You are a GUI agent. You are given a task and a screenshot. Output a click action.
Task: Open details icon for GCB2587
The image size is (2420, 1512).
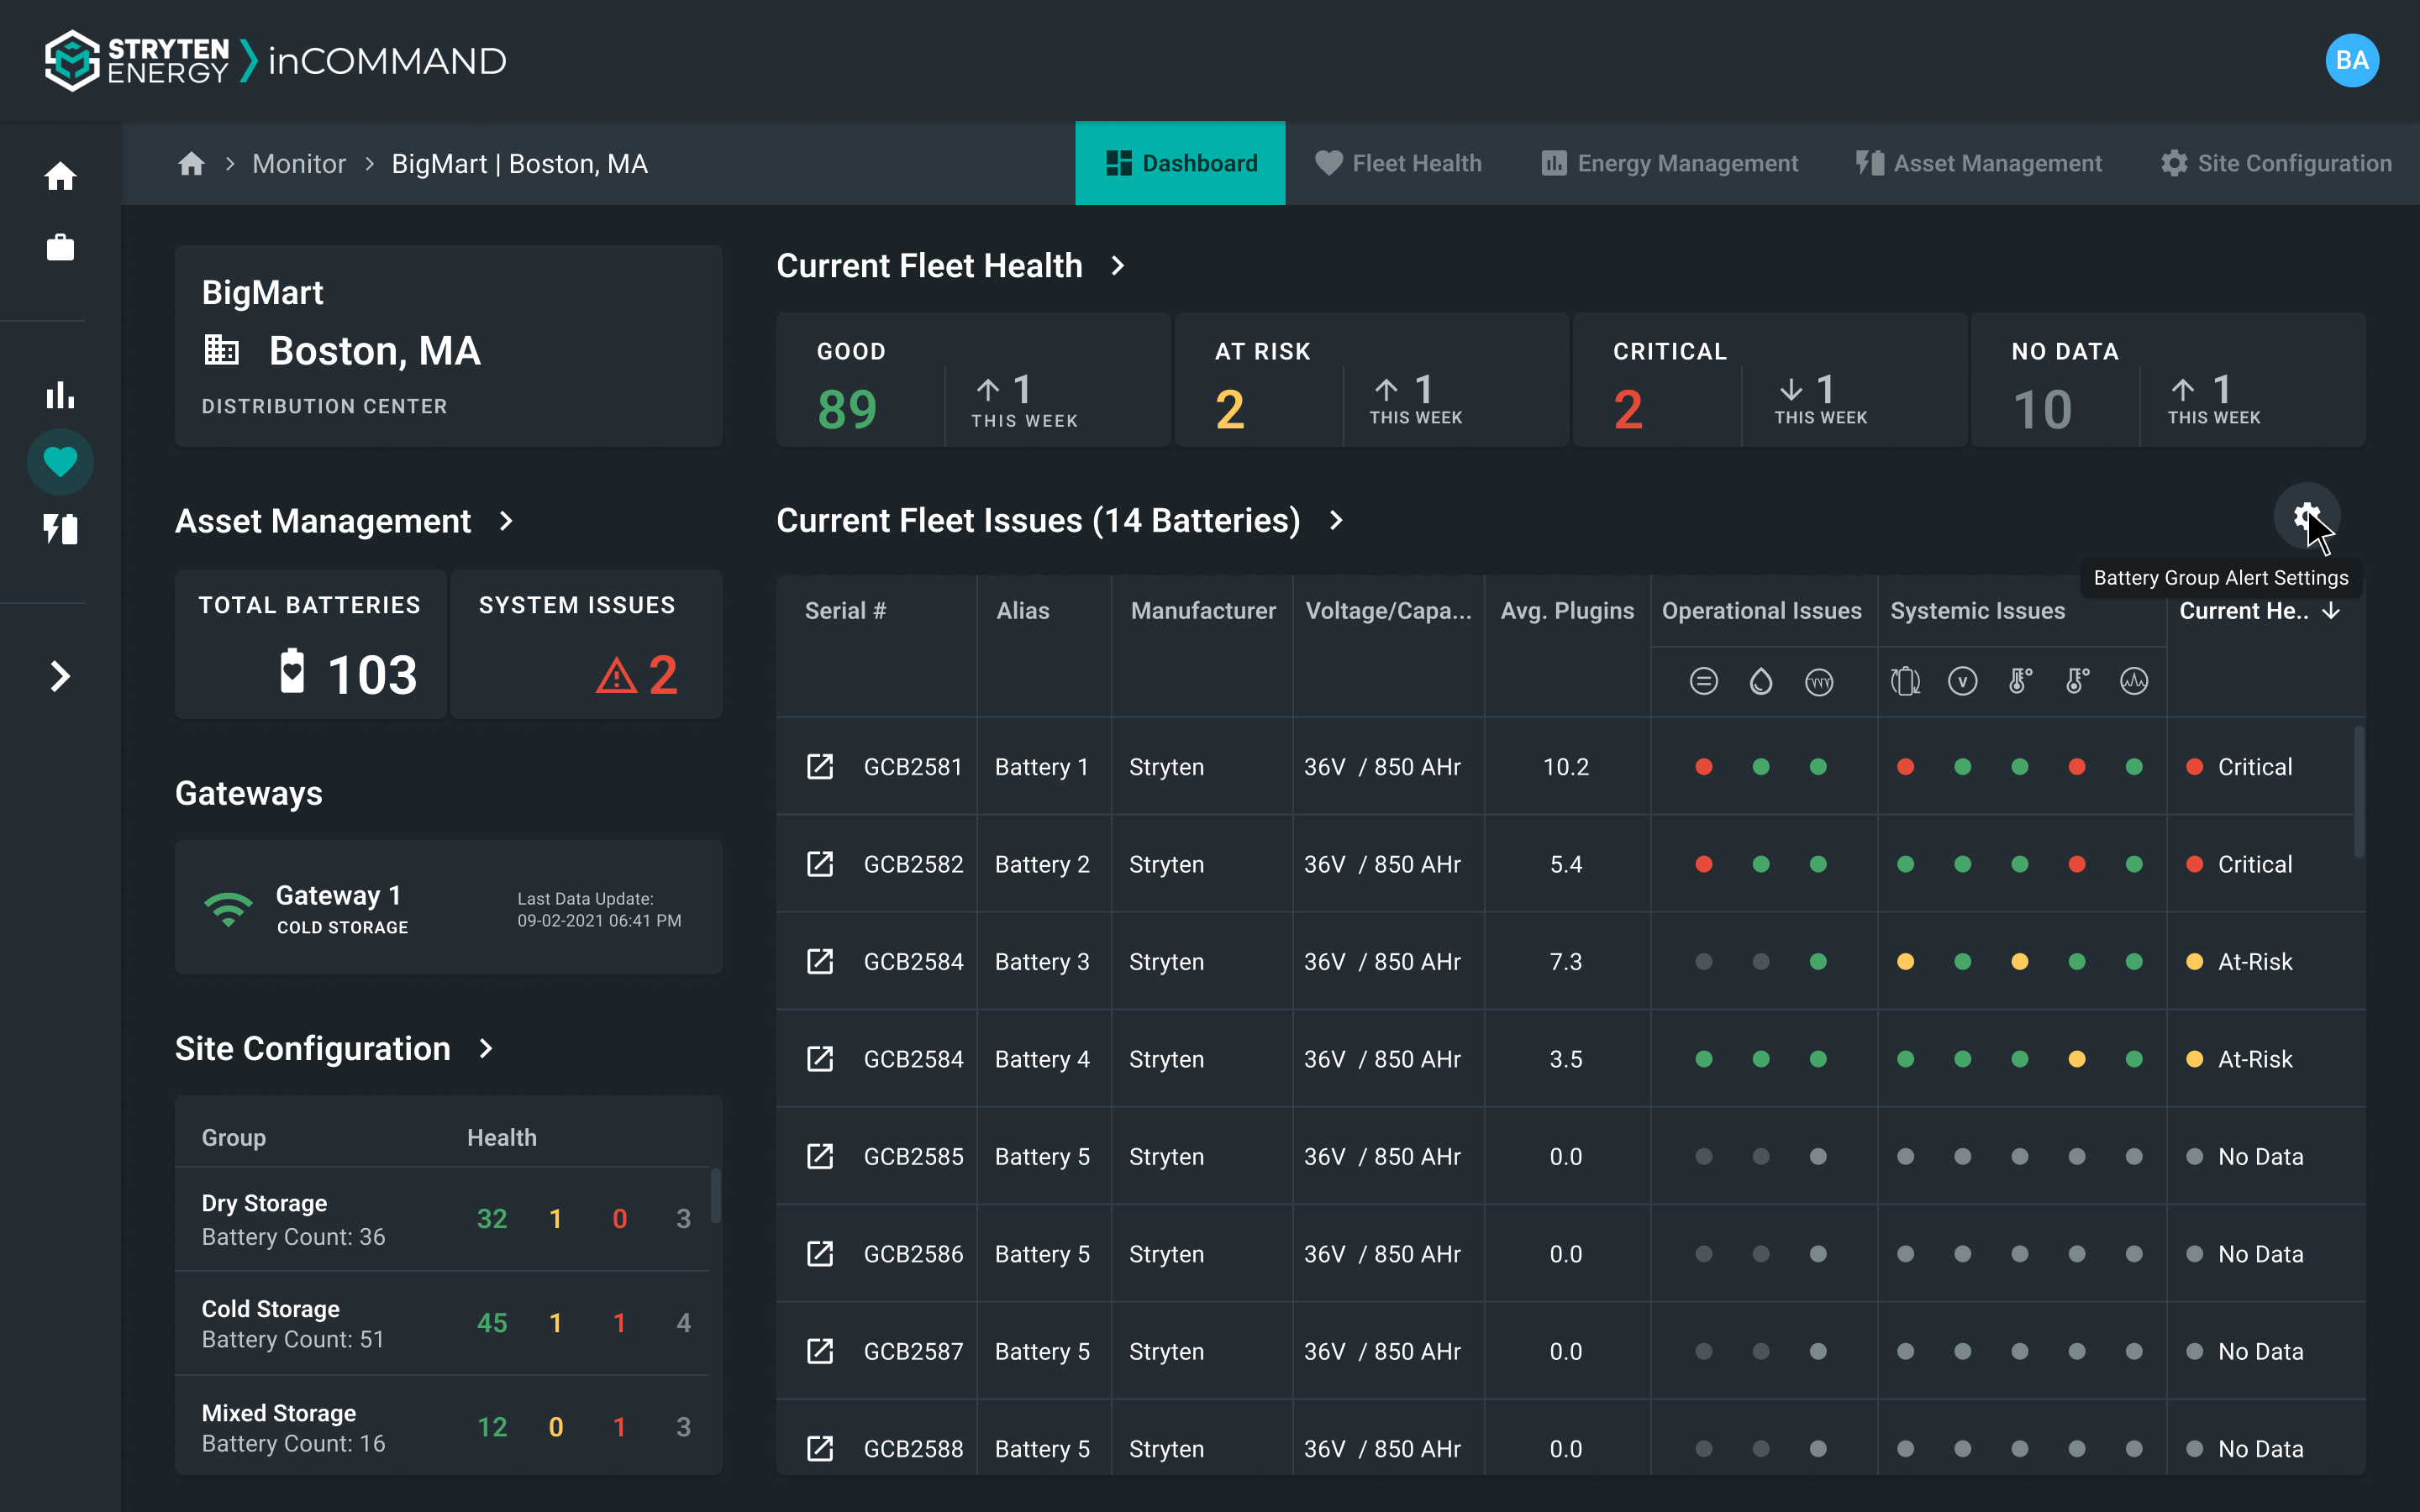pos(820,1351)
